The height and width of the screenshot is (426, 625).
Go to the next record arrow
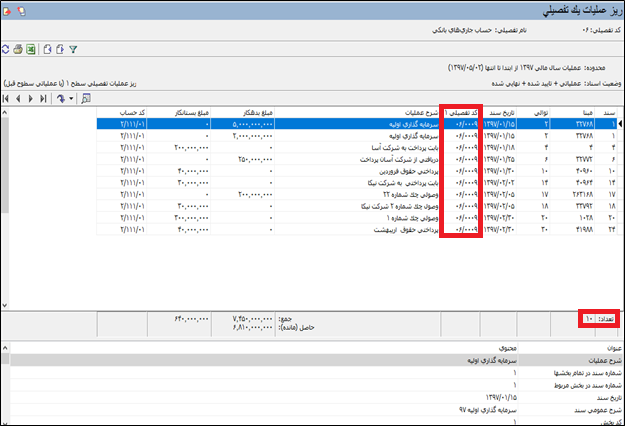pyautogui.click(x=30, y=99)
